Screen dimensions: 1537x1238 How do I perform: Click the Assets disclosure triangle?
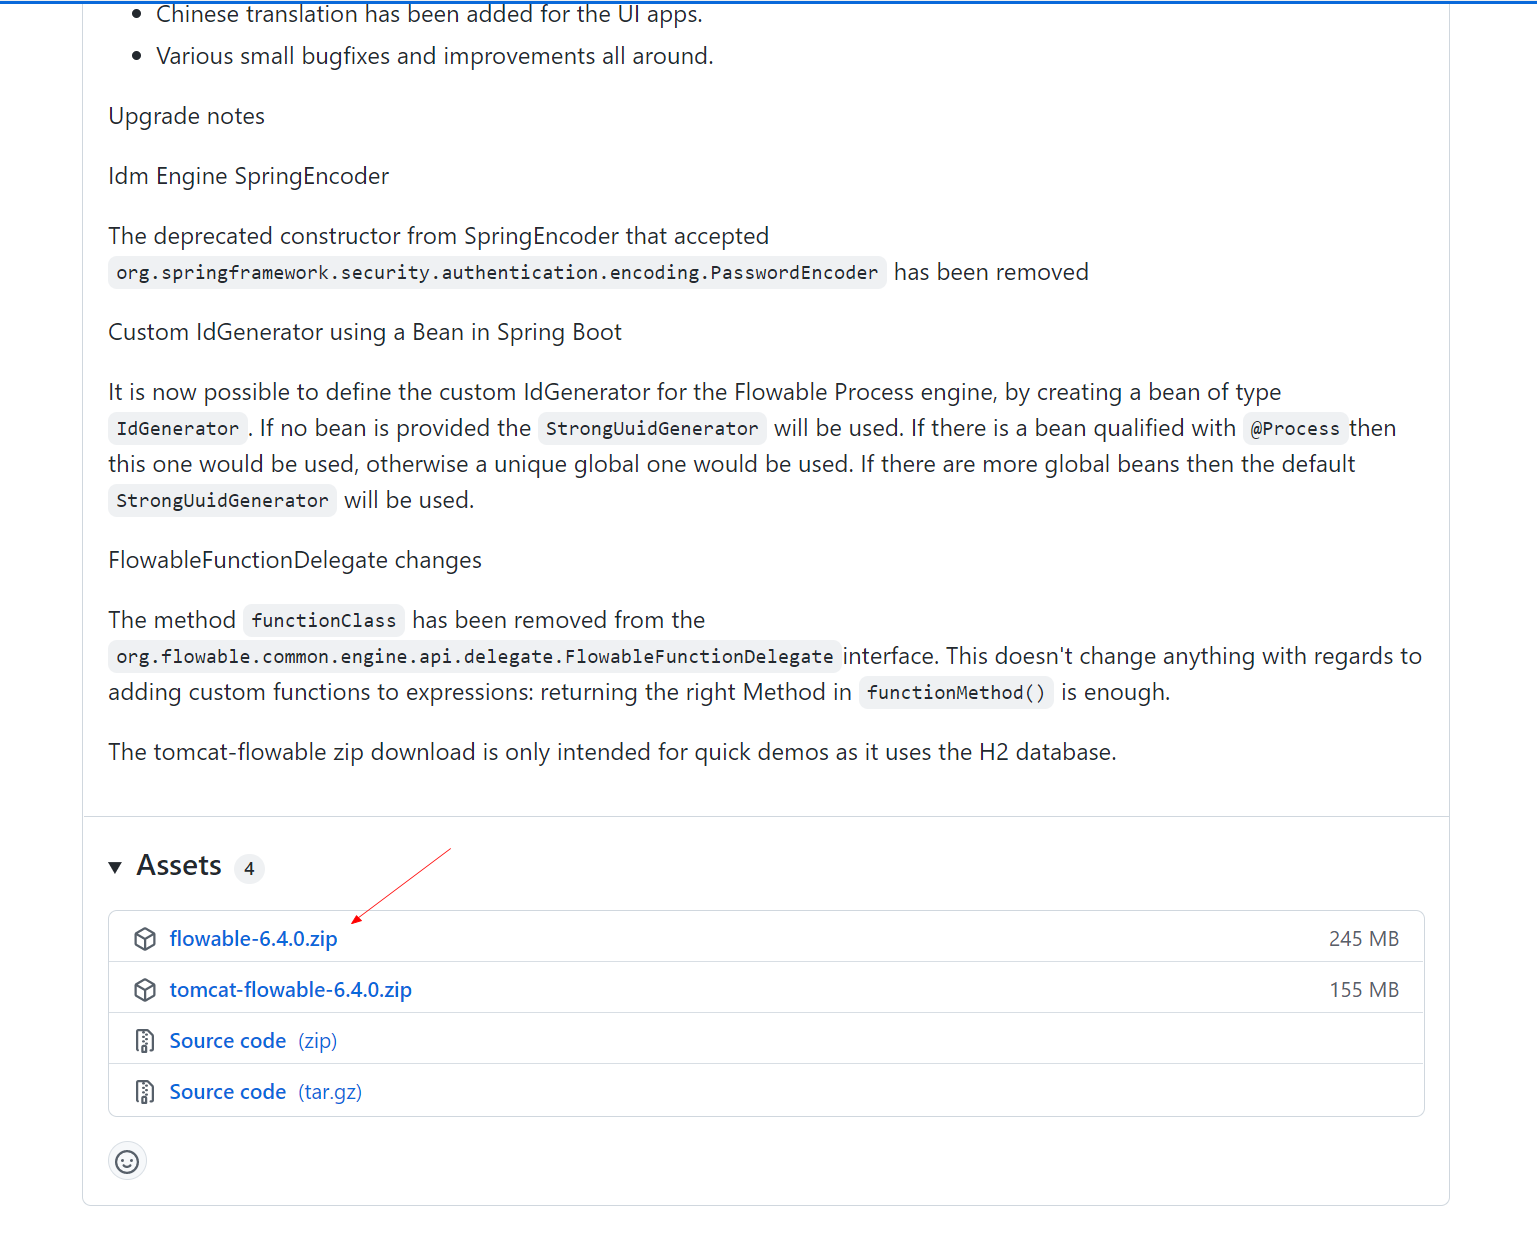(x=115, y=866)
